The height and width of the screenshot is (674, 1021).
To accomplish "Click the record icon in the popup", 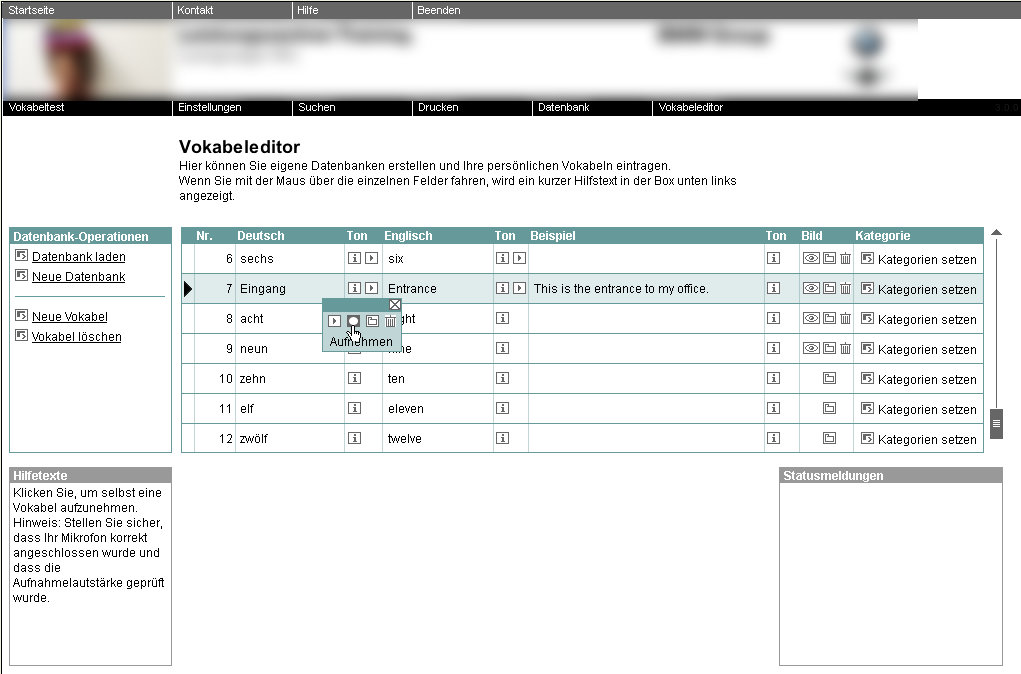I will (x=353, y=321).
